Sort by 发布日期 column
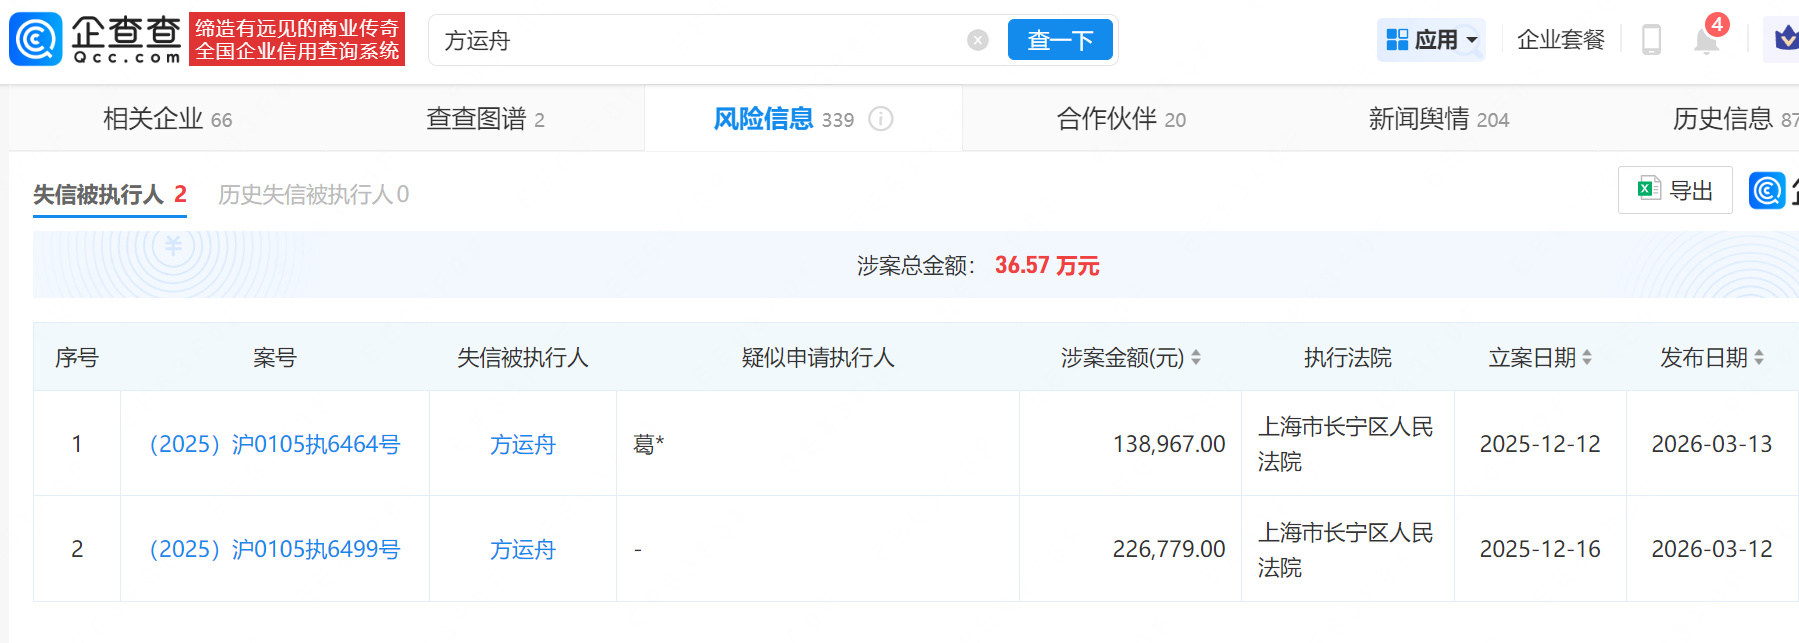The height and width of the screenshot is (643, 1799). (1758, 358)
